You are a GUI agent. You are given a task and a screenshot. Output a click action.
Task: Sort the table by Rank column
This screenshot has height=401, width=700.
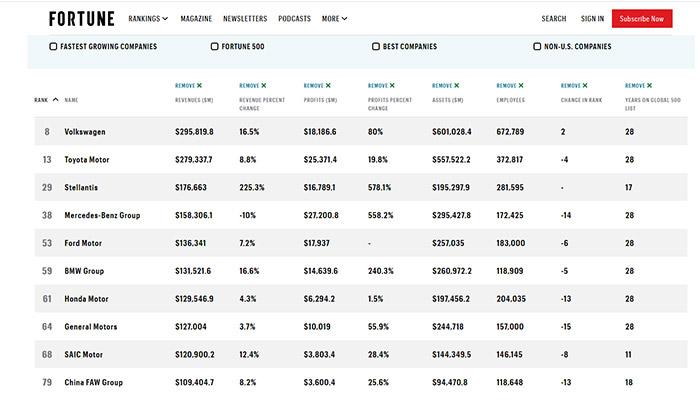(45, 100)
